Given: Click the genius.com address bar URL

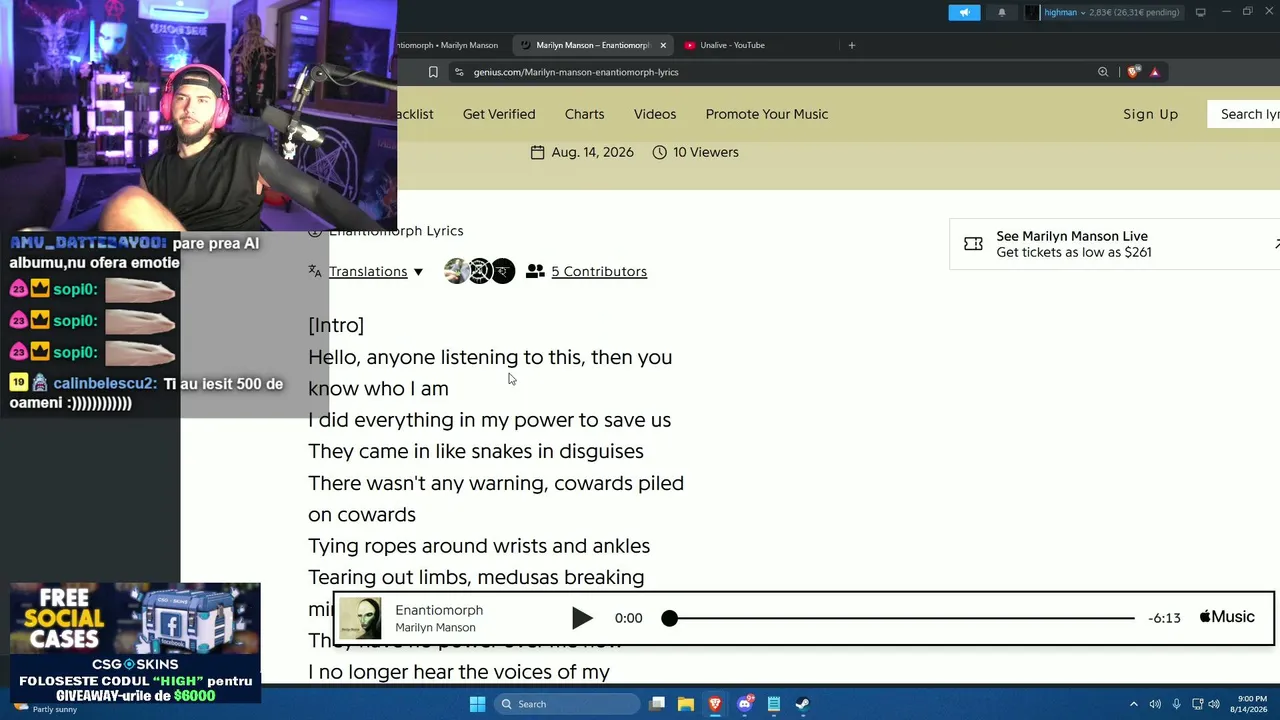Looking at the screenshot, I should [x=576, y=72].
